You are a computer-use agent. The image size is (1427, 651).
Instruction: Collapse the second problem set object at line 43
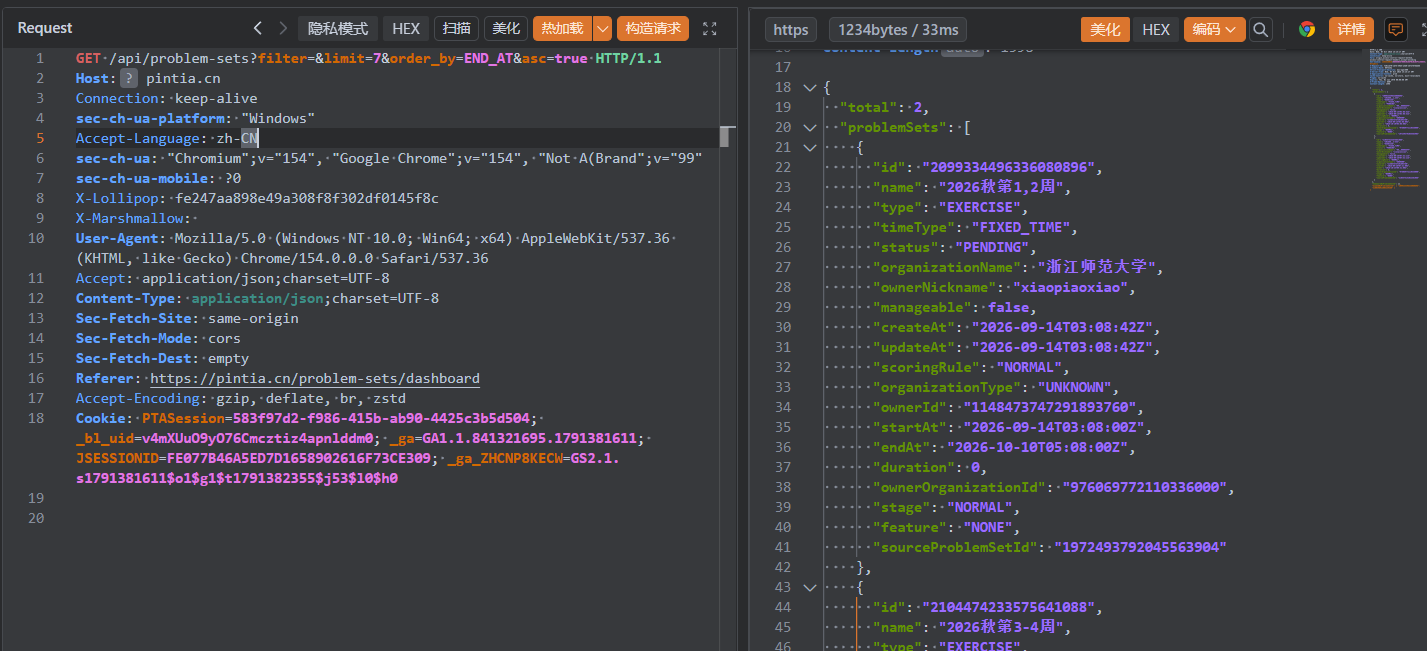pos(810,587)
